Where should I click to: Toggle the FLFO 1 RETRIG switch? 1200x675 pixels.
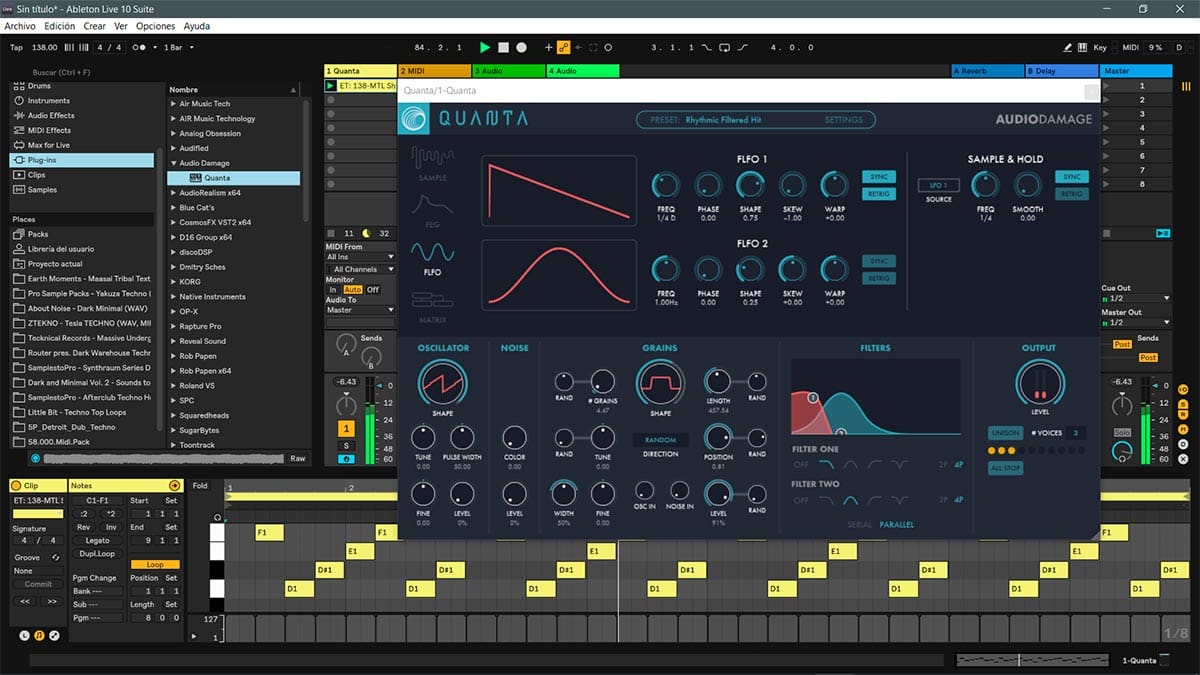click(878, 194)
